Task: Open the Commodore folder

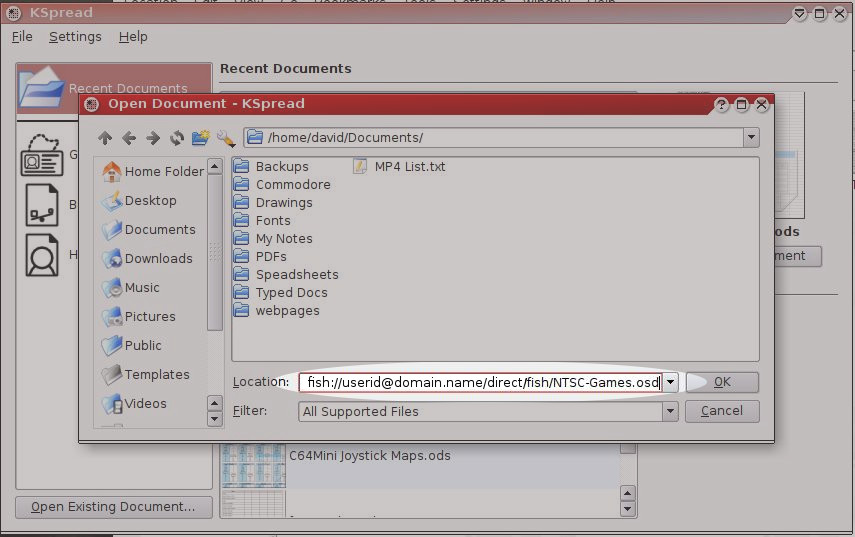Action: (x=282, y=184)
